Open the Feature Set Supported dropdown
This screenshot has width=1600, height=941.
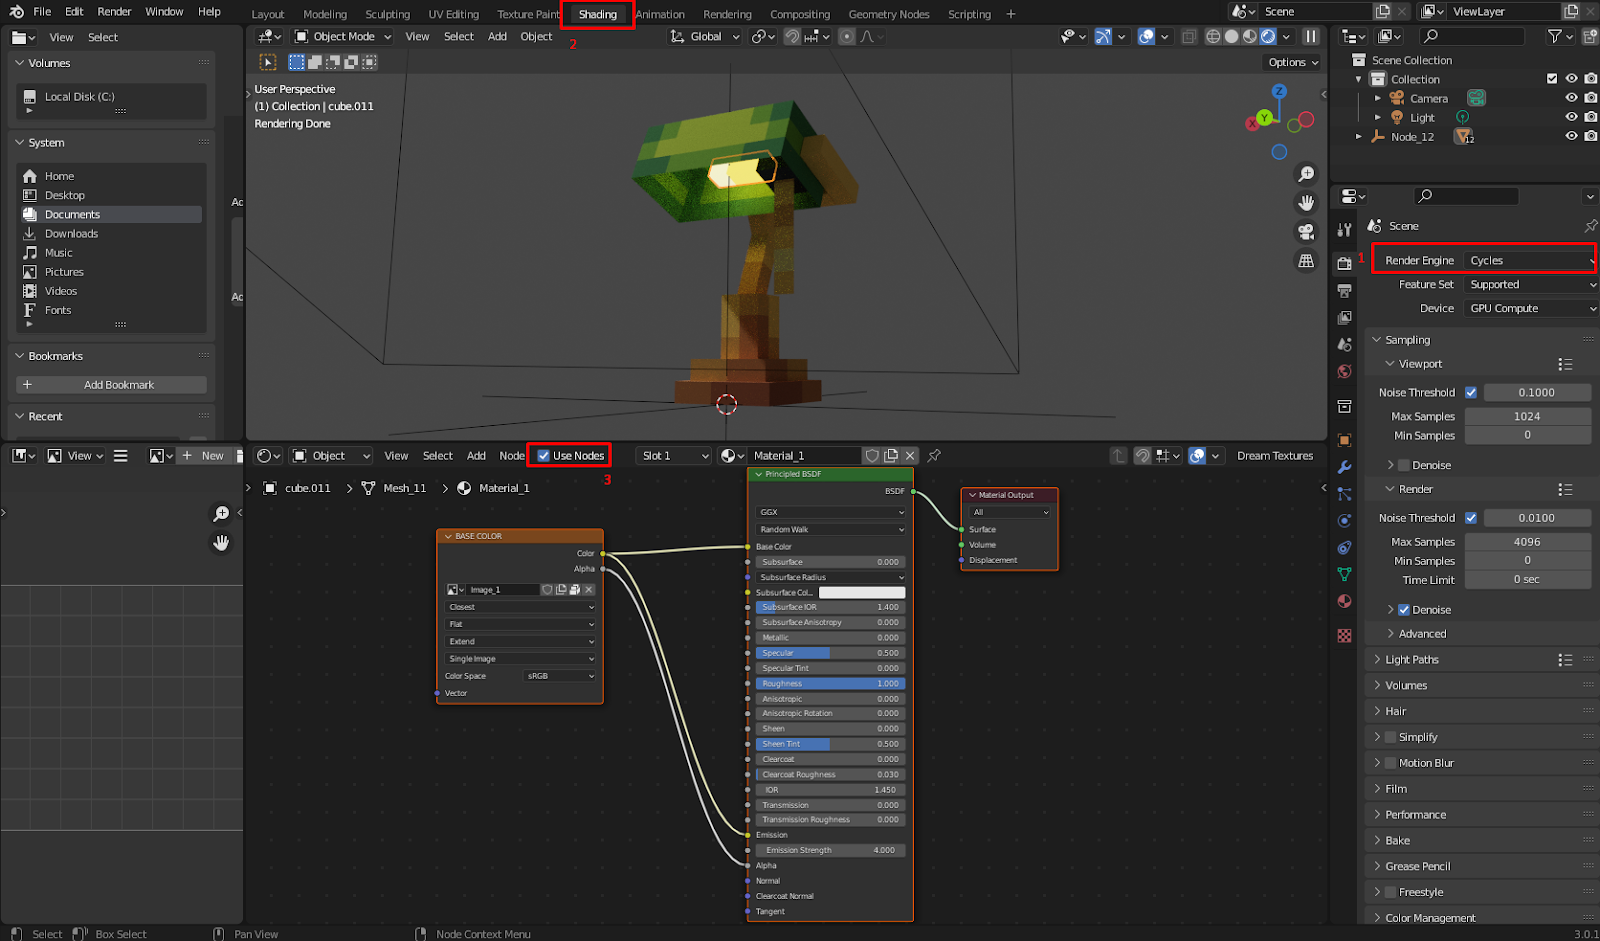click(1530, 284)
